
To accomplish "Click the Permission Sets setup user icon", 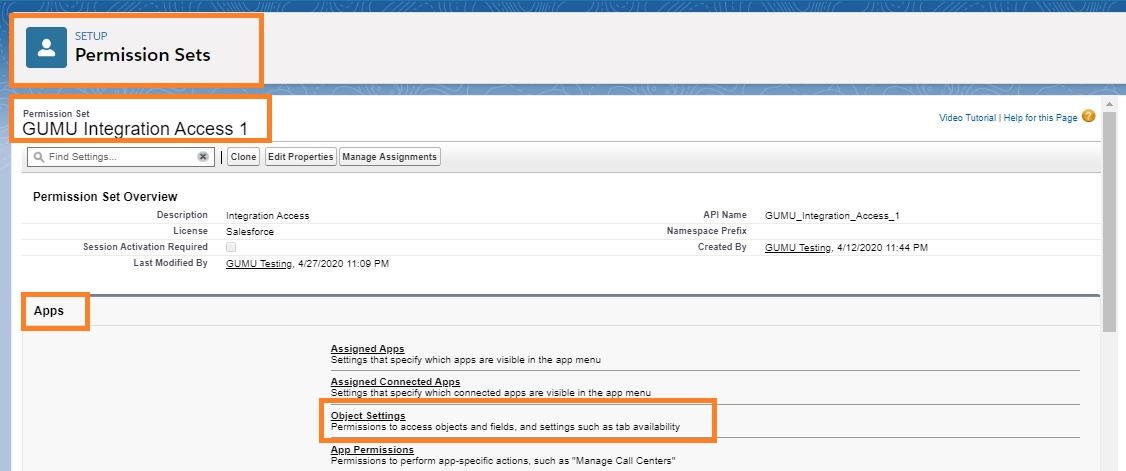I will [x=46, y=47].
